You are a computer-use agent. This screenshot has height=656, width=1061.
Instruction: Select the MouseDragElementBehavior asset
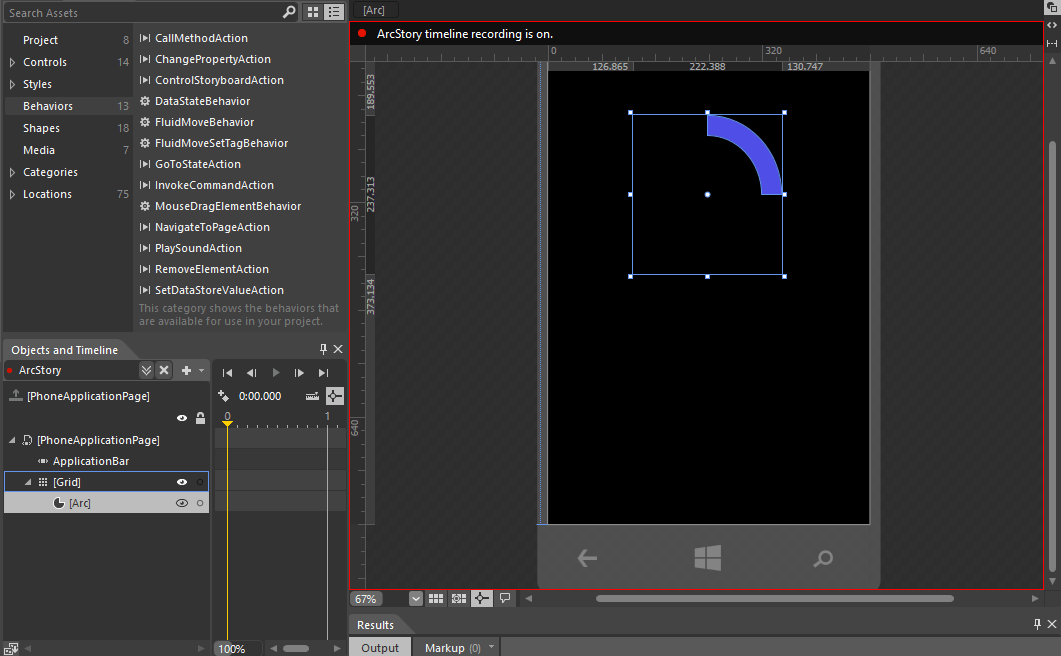(227, 206)
